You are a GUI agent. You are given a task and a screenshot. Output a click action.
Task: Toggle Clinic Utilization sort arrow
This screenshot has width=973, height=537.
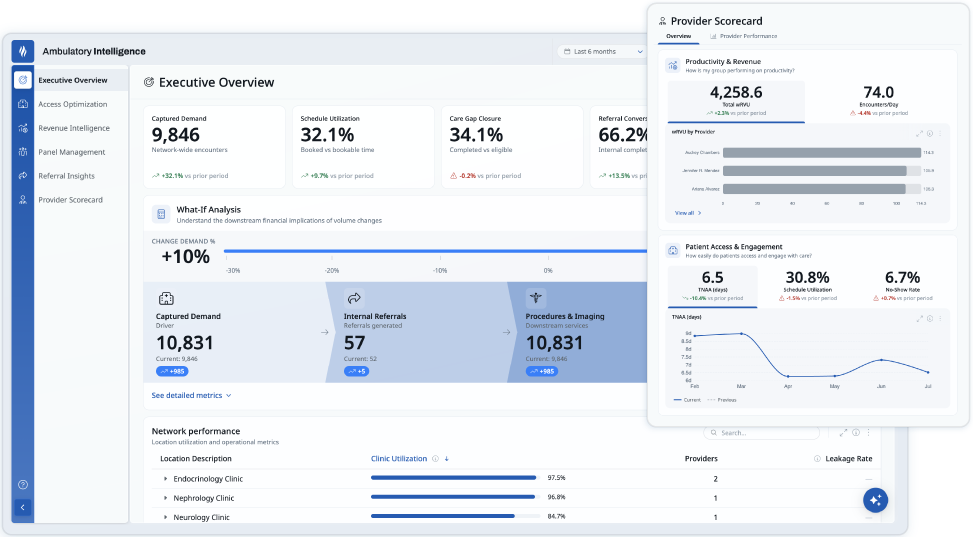click(x=446, y=459)
